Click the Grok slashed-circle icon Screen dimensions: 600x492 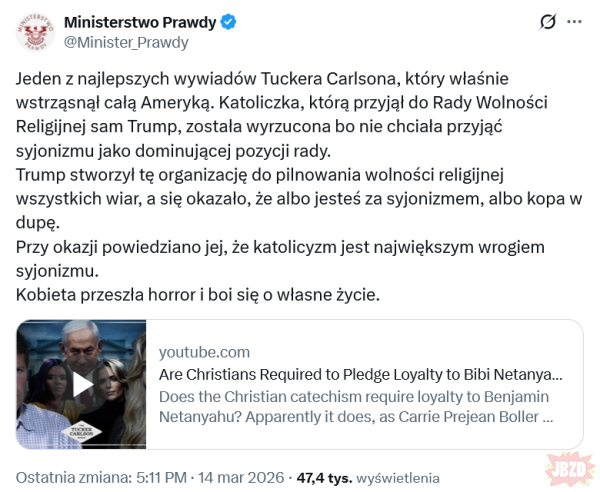pos(548,22)
